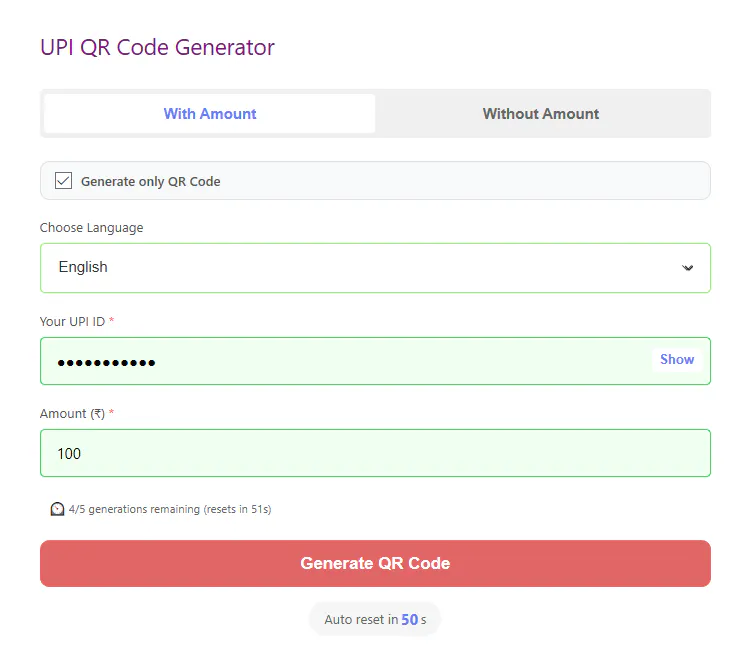The image size is (752, 665).
Task: Show the hidden UPI ID
Action: (x=677, y=360)
